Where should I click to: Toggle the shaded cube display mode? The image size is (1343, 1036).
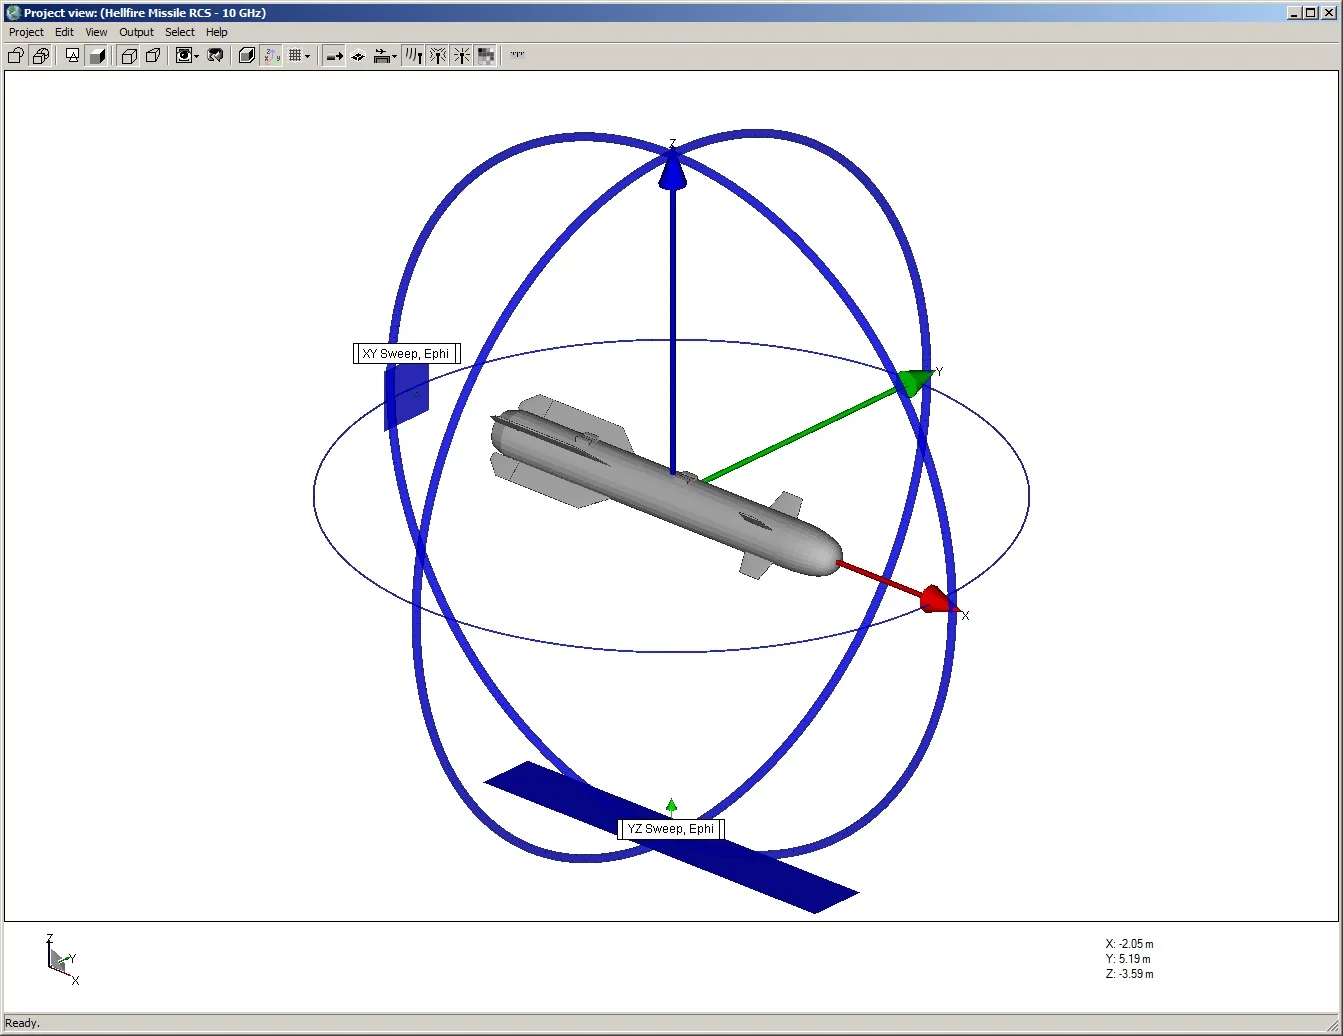pyautogui.click(x=246, y=55)
